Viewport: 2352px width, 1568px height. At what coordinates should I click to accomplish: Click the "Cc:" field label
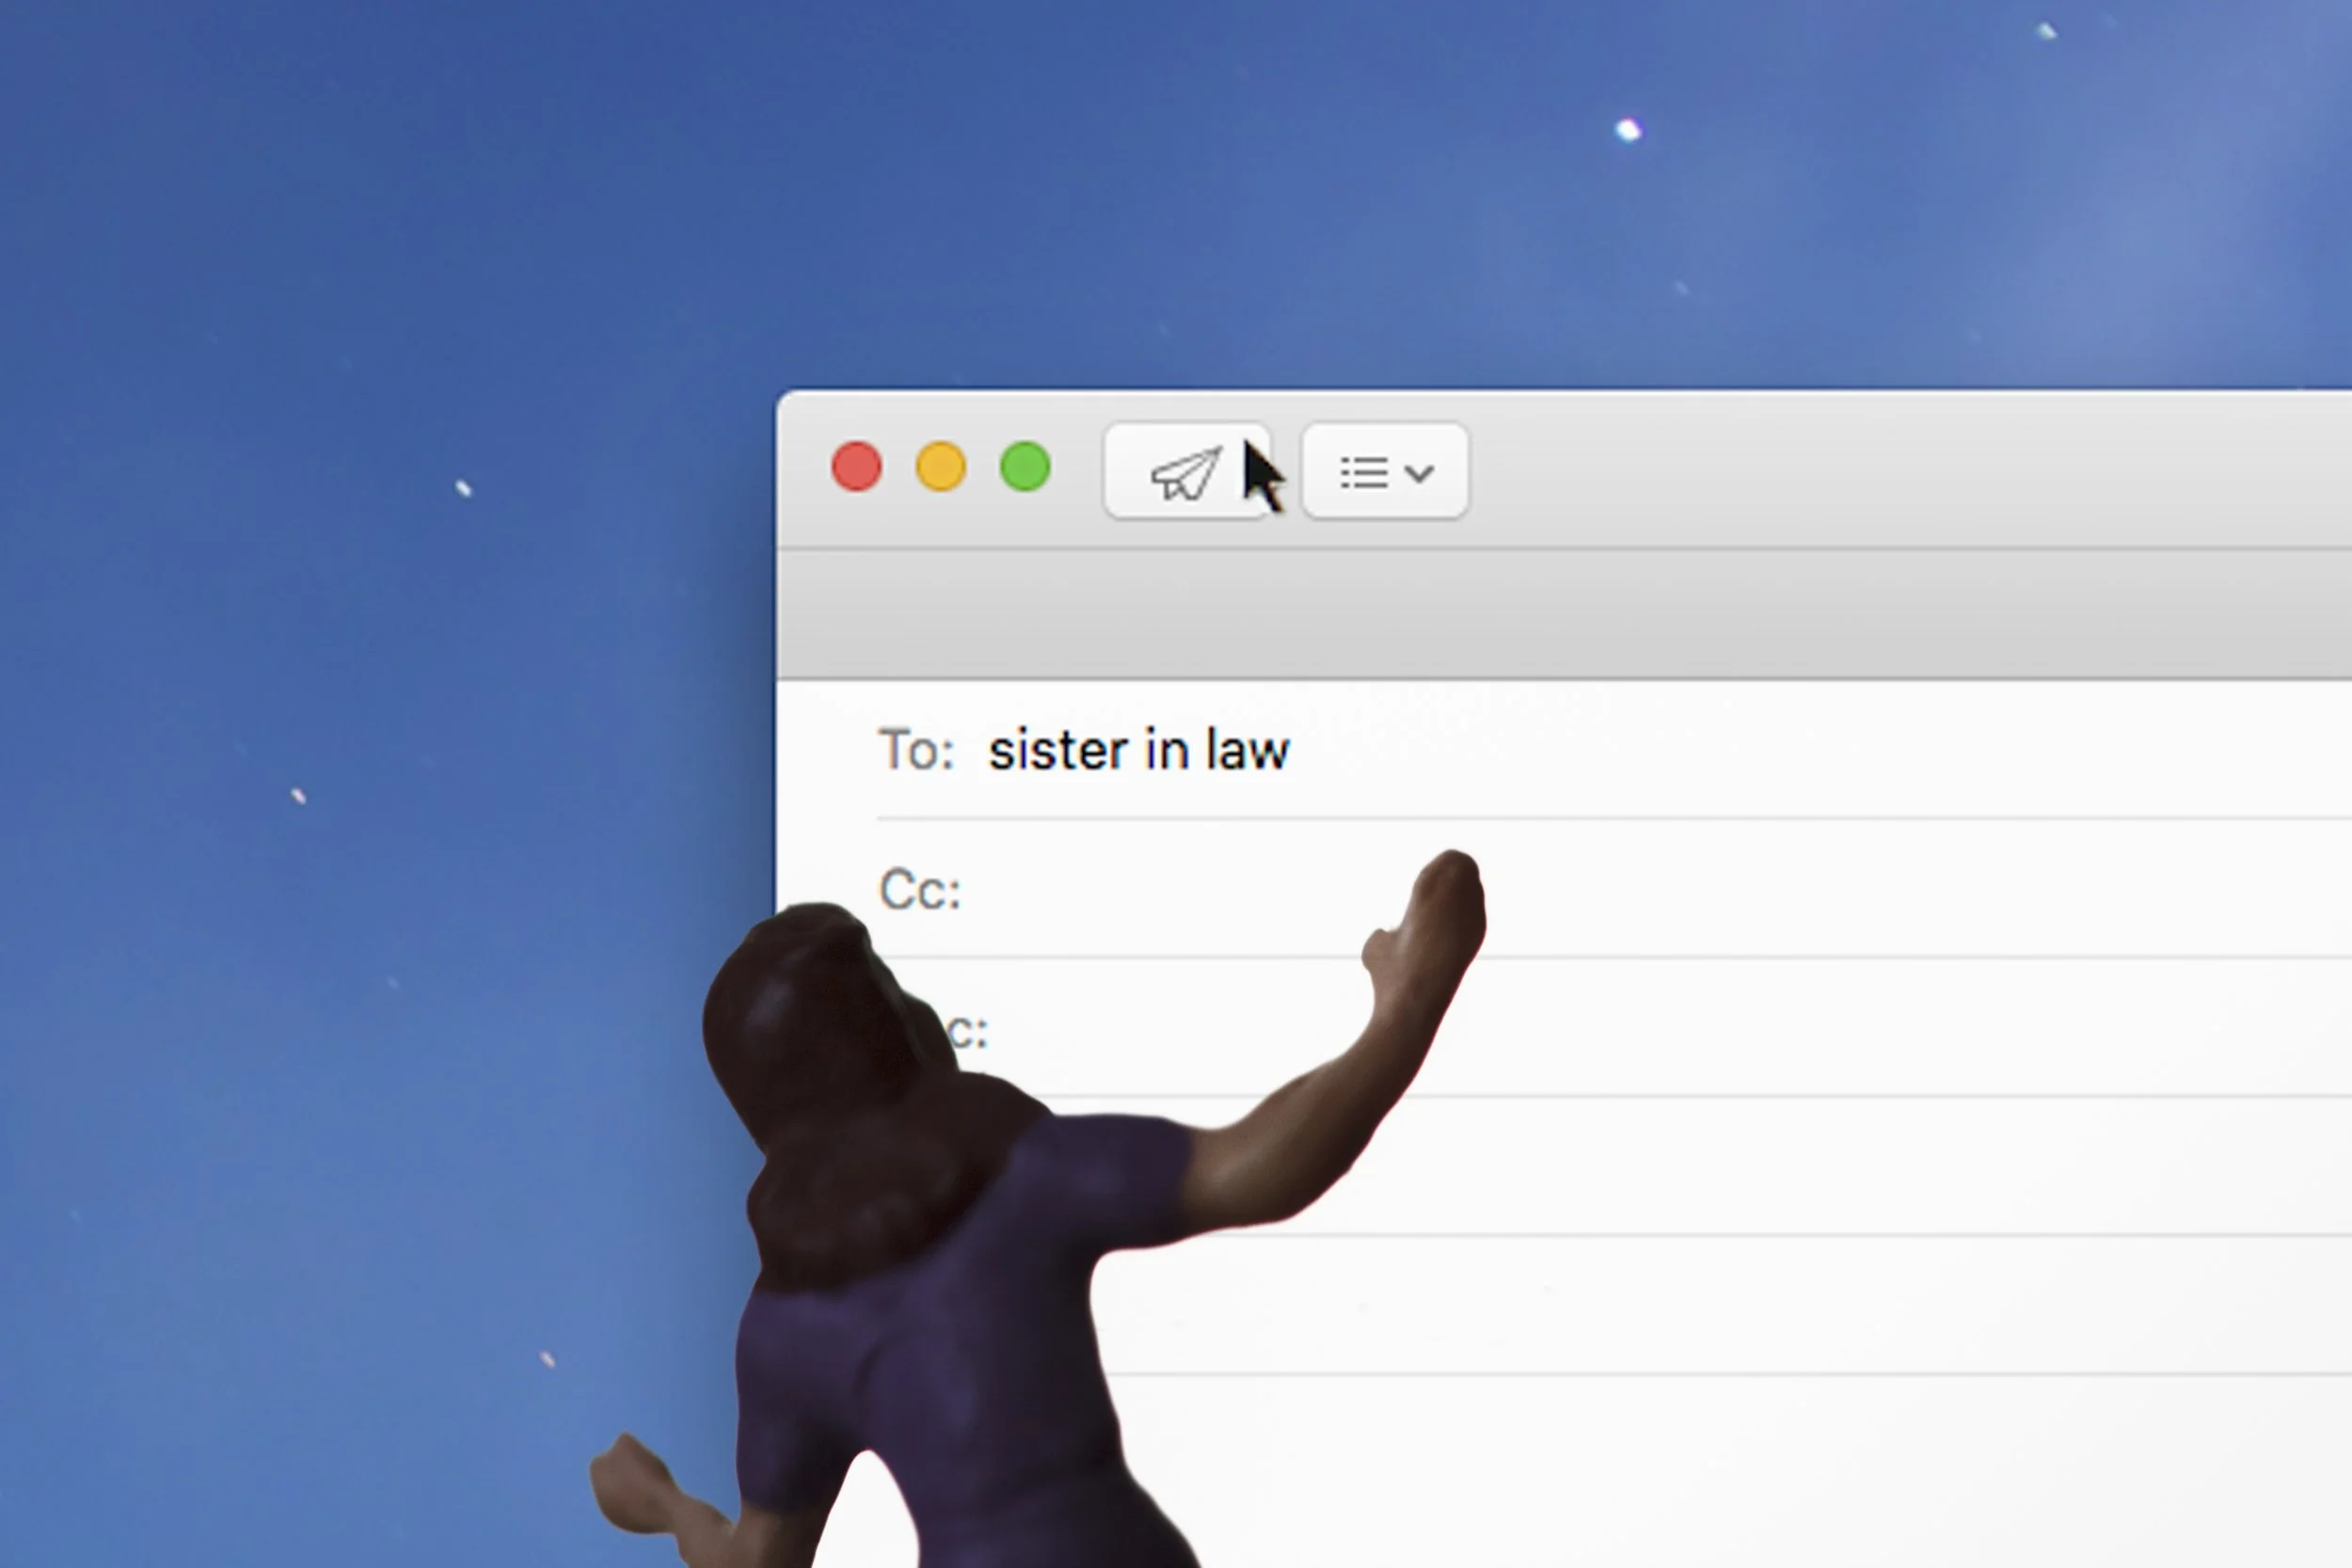pyautogui.click(x=919, y=889)
